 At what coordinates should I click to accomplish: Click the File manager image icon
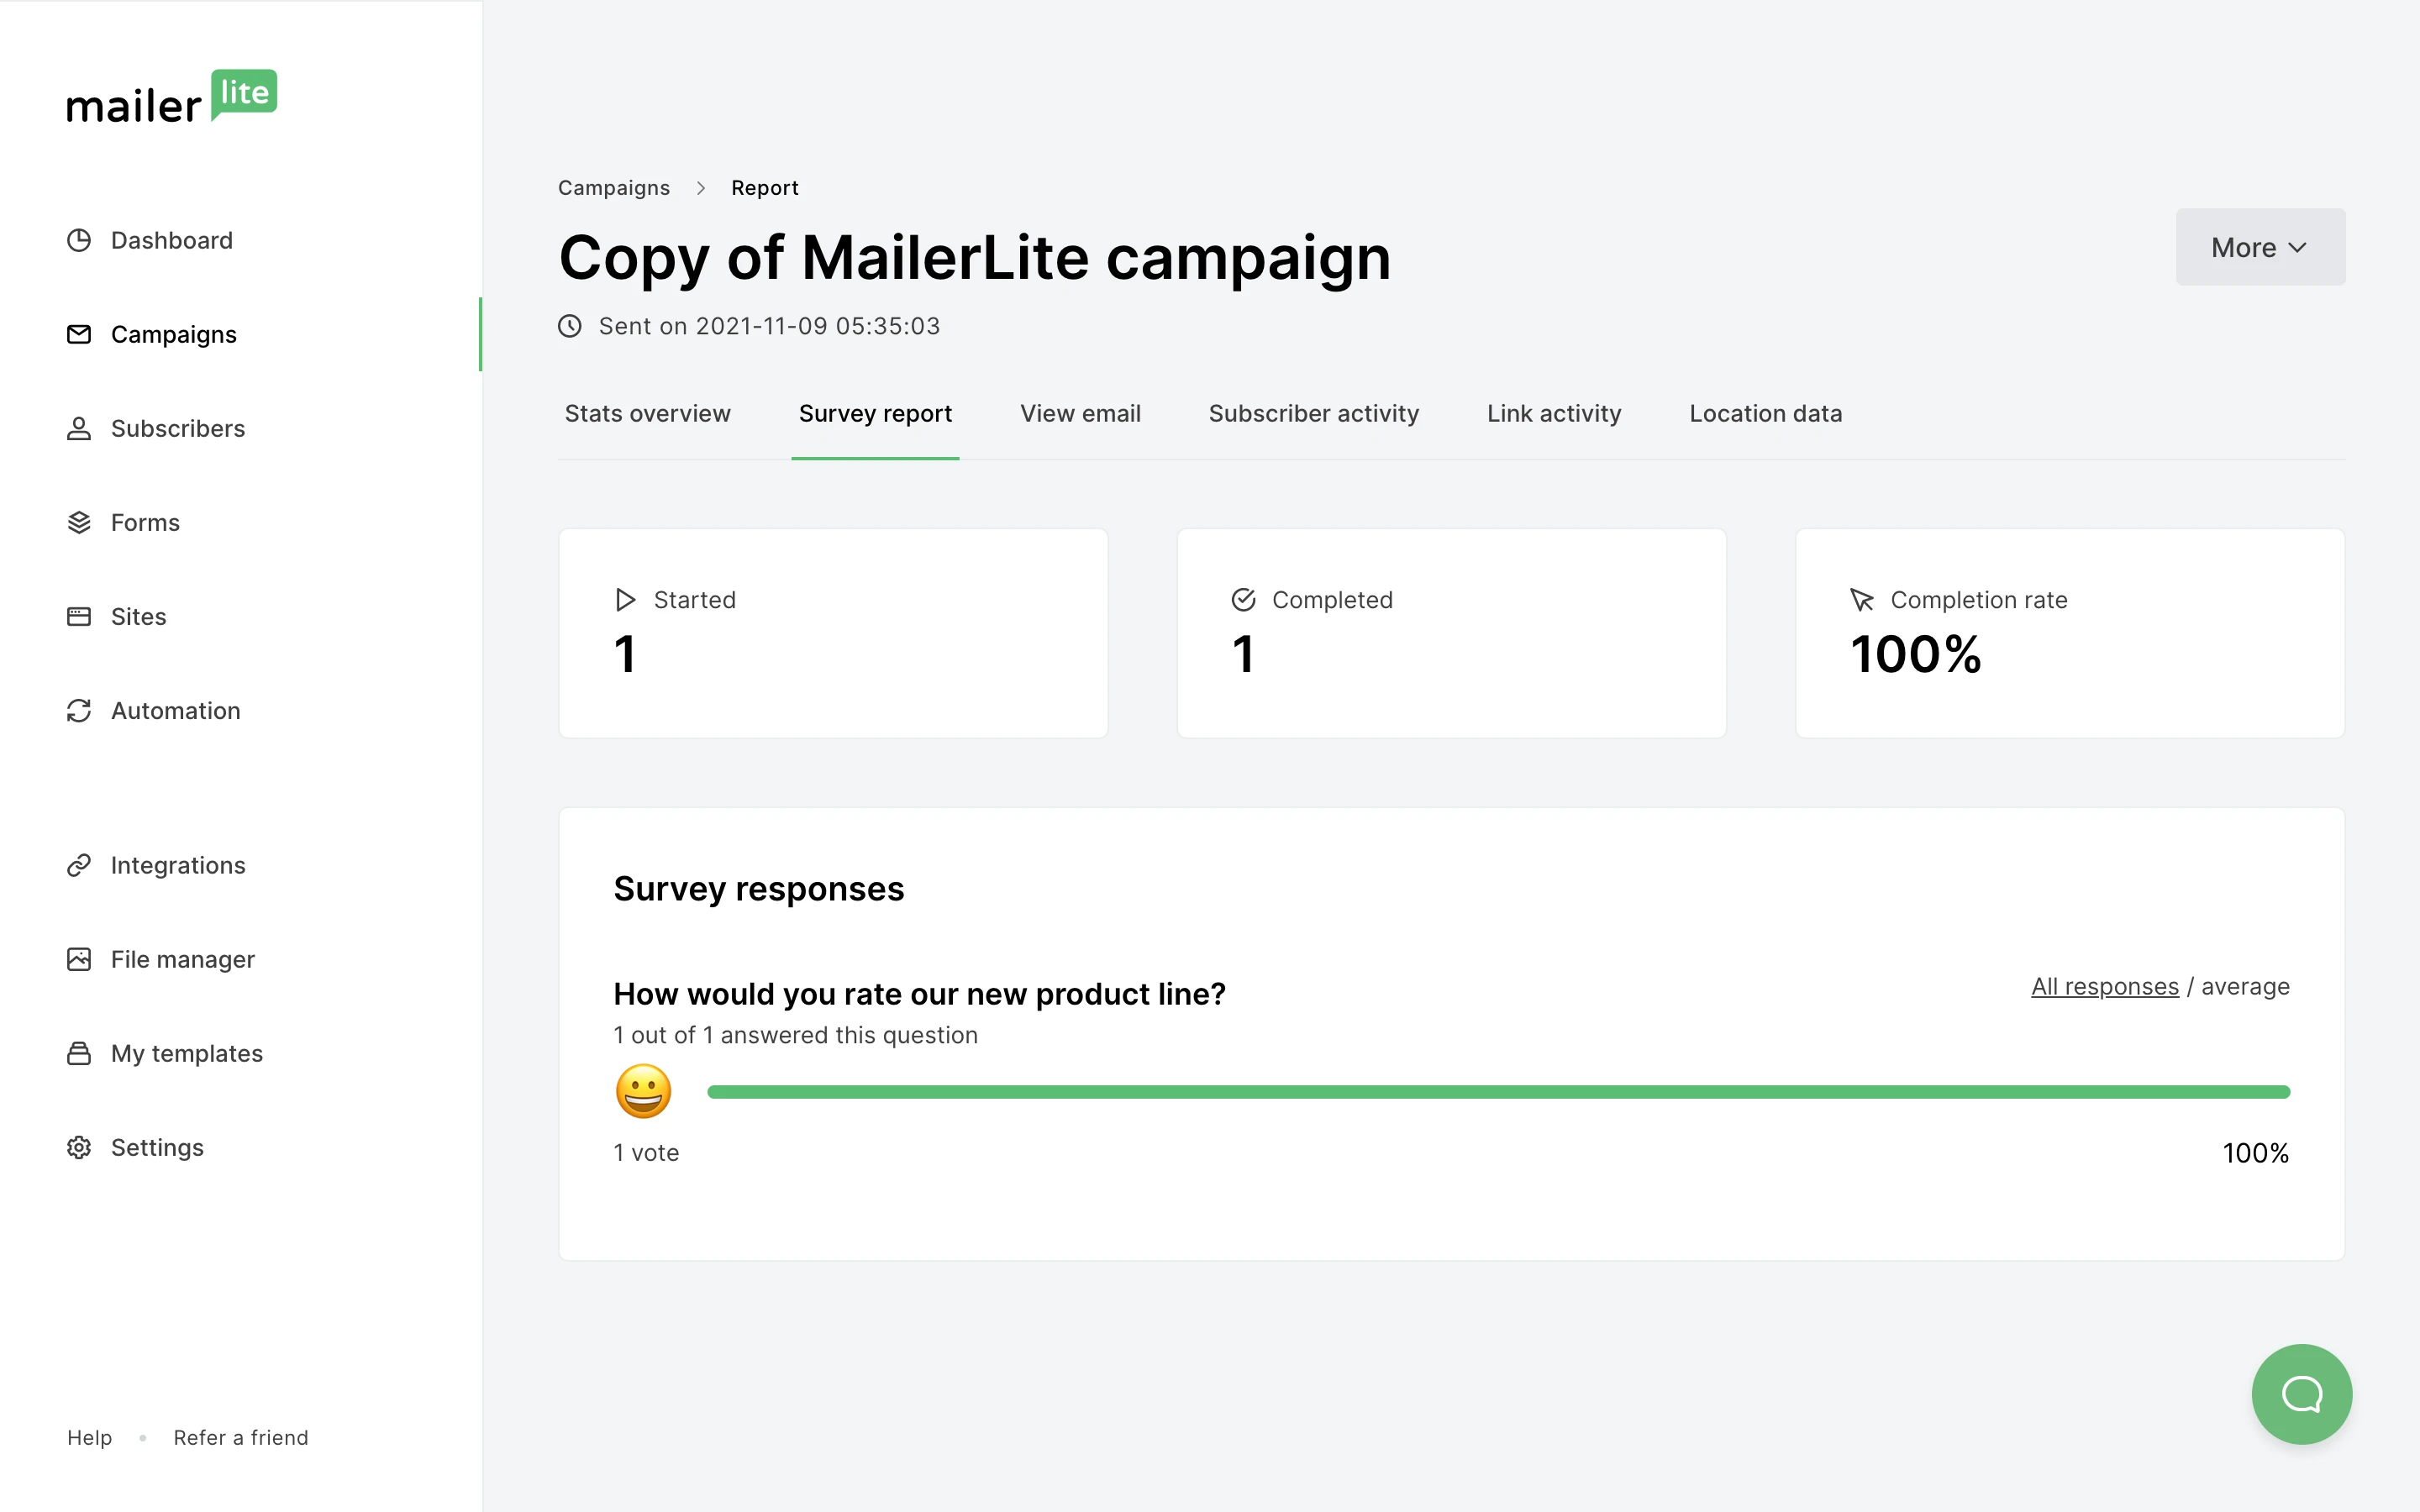tap(79, 959)
